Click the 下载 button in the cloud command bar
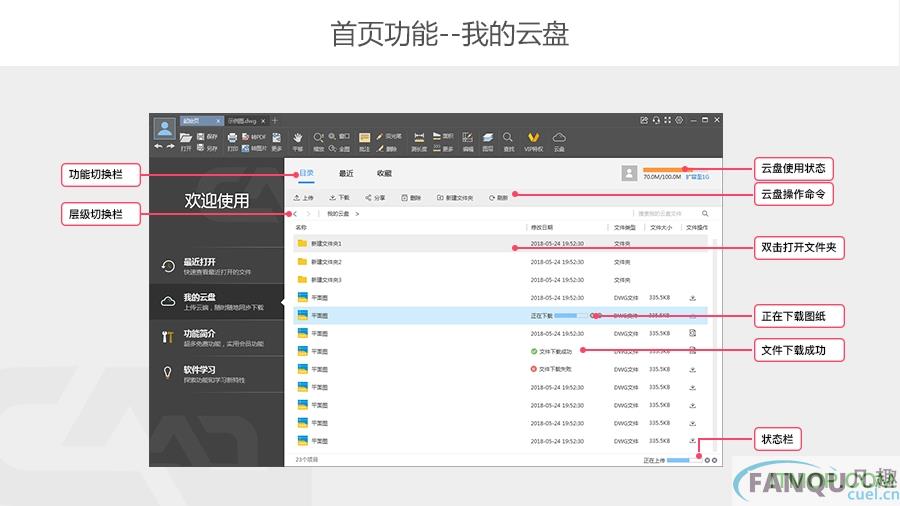 (339, 197)
